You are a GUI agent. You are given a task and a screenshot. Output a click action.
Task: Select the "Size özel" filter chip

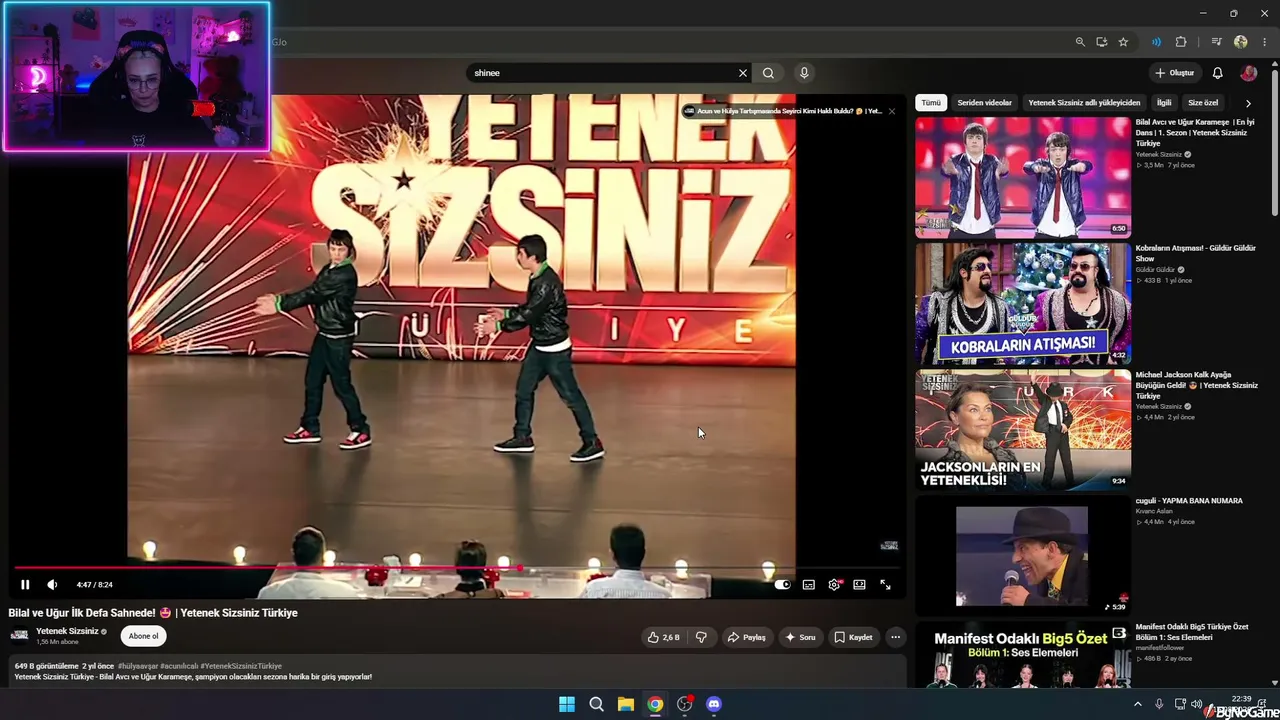pyautogui.click(x=1203, y=103)
